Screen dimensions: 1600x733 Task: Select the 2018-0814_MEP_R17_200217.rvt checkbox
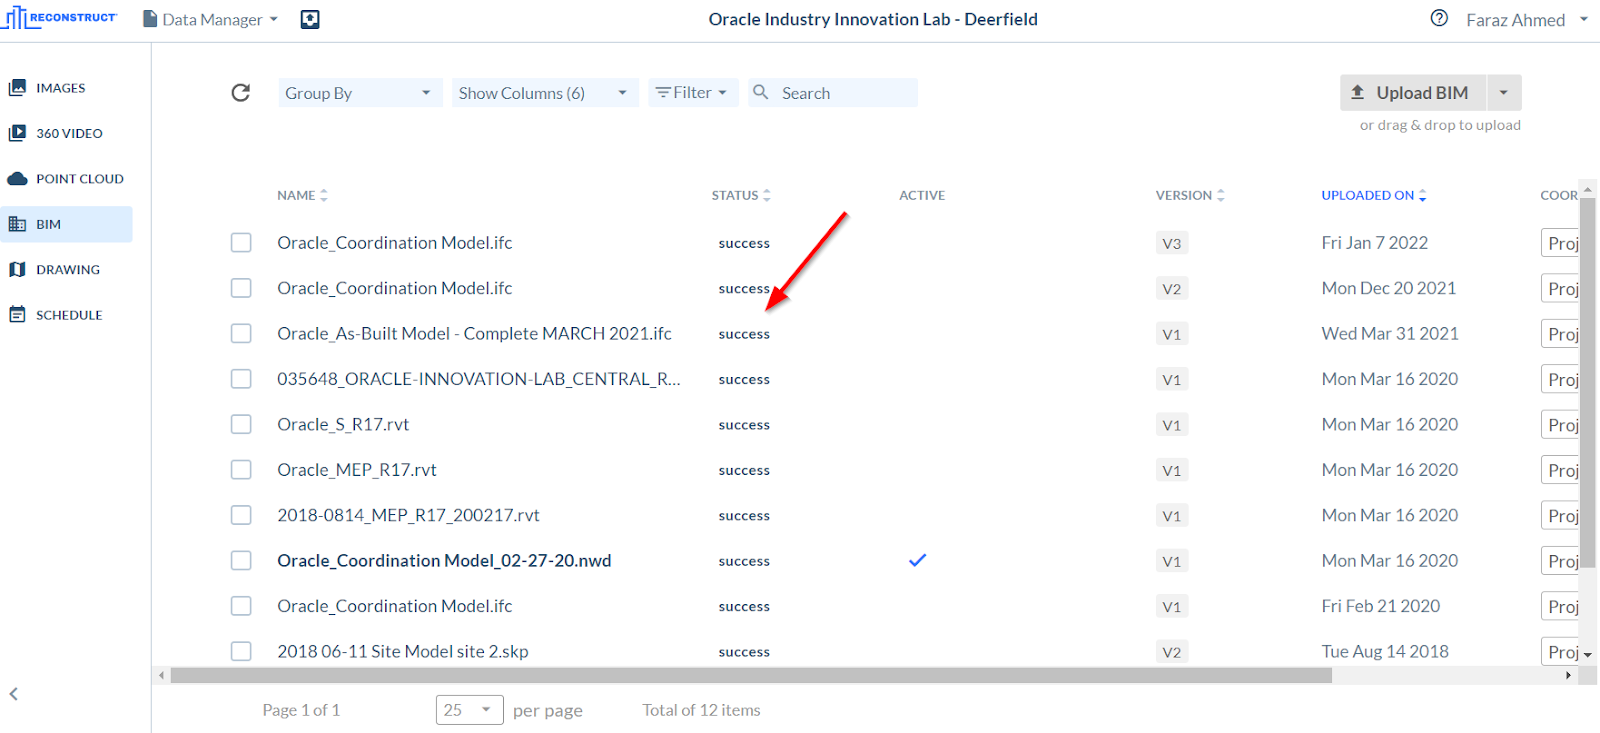pyautogui.click(x=241, y=515)
